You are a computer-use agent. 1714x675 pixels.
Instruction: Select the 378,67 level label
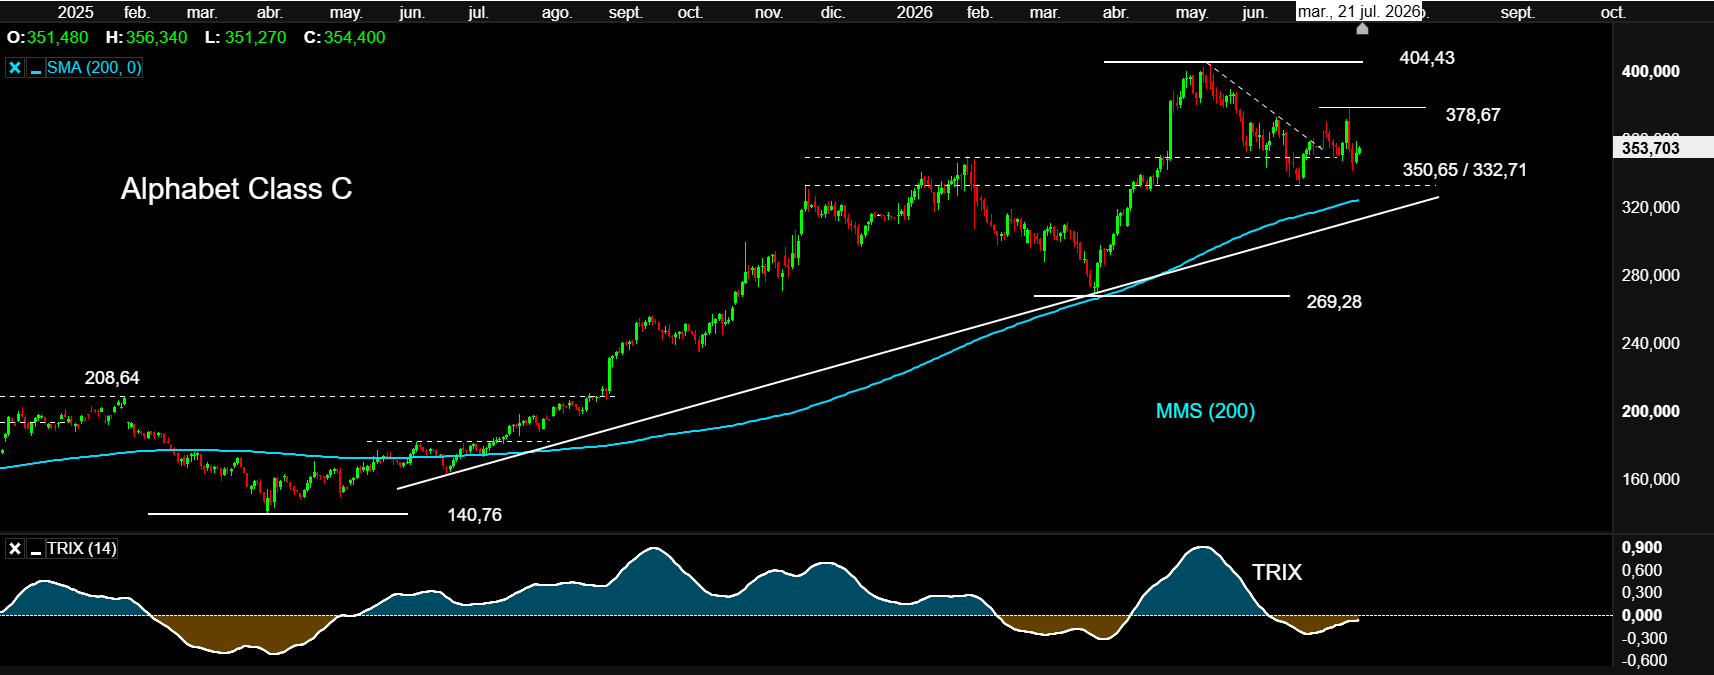[1473, 115]
